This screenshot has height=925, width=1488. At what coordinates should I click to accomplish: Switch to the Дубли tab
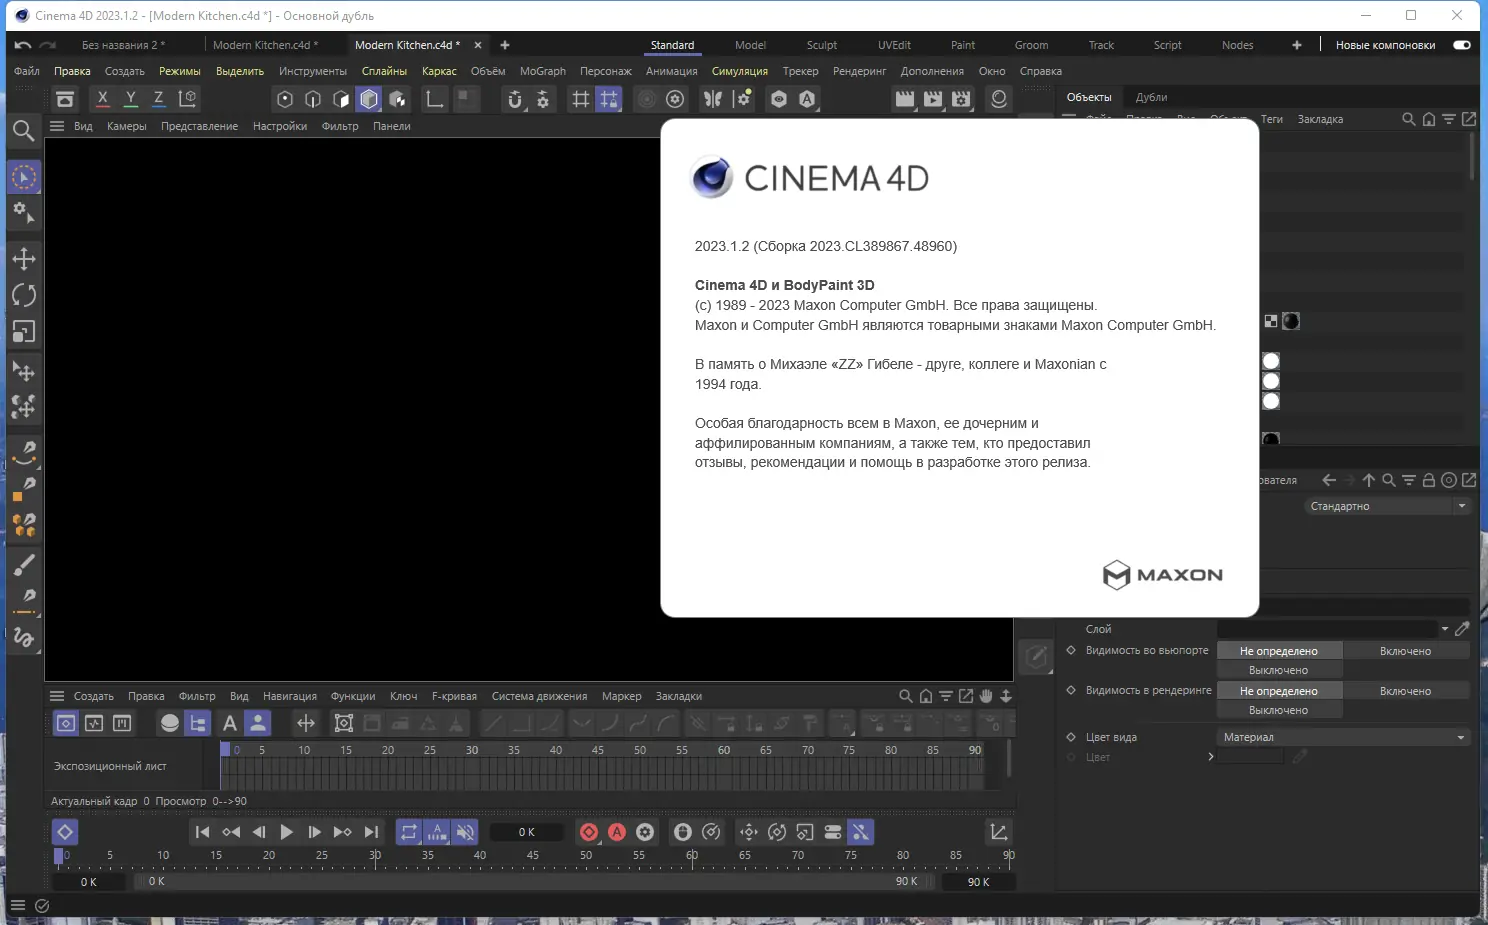1151,97
